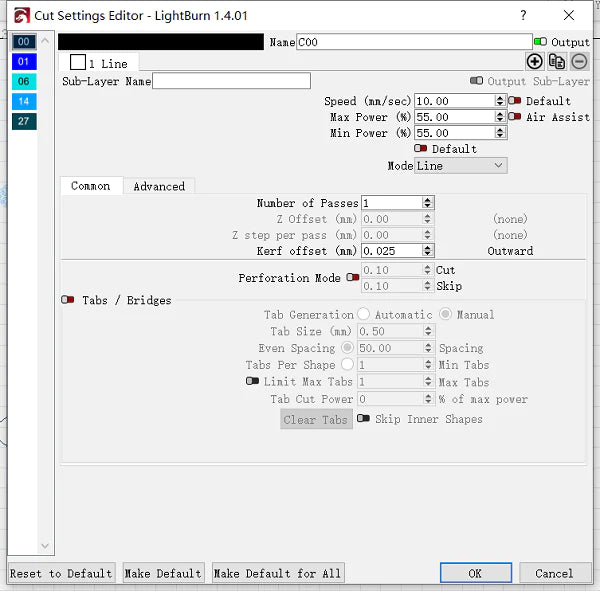The image size is (600, 591).
Task: Enable Perforation Mode switch
Action: (353, 277)
